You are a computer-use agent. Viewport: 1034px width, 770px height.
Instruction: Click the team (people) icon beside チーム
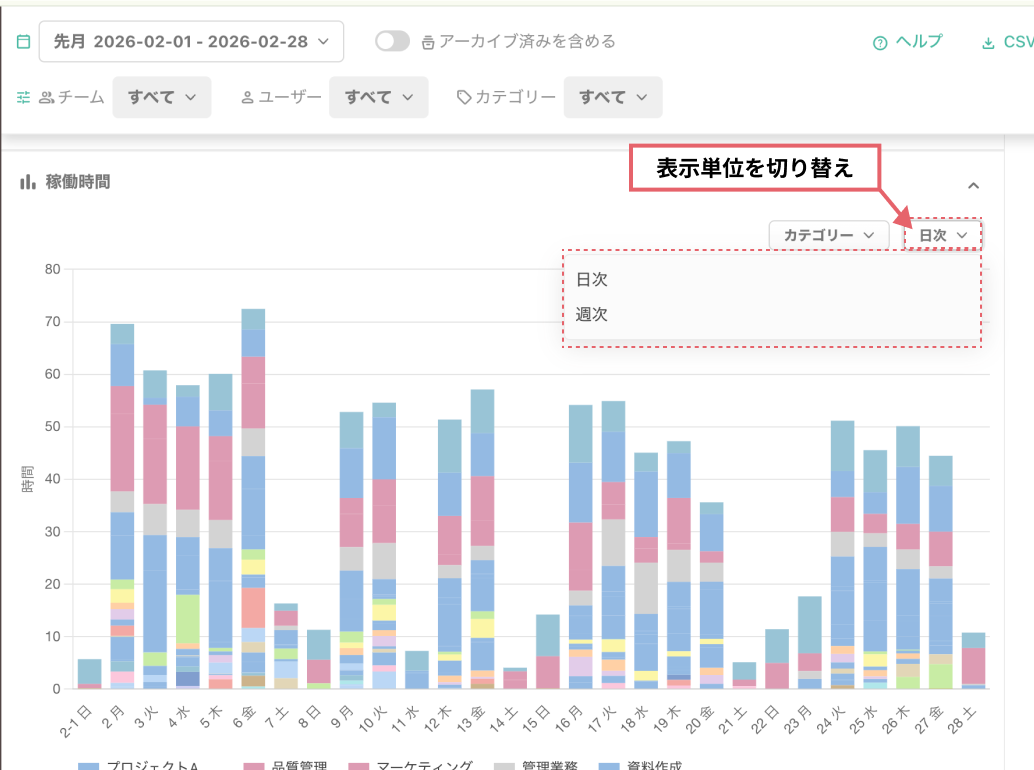coord(48,97)
